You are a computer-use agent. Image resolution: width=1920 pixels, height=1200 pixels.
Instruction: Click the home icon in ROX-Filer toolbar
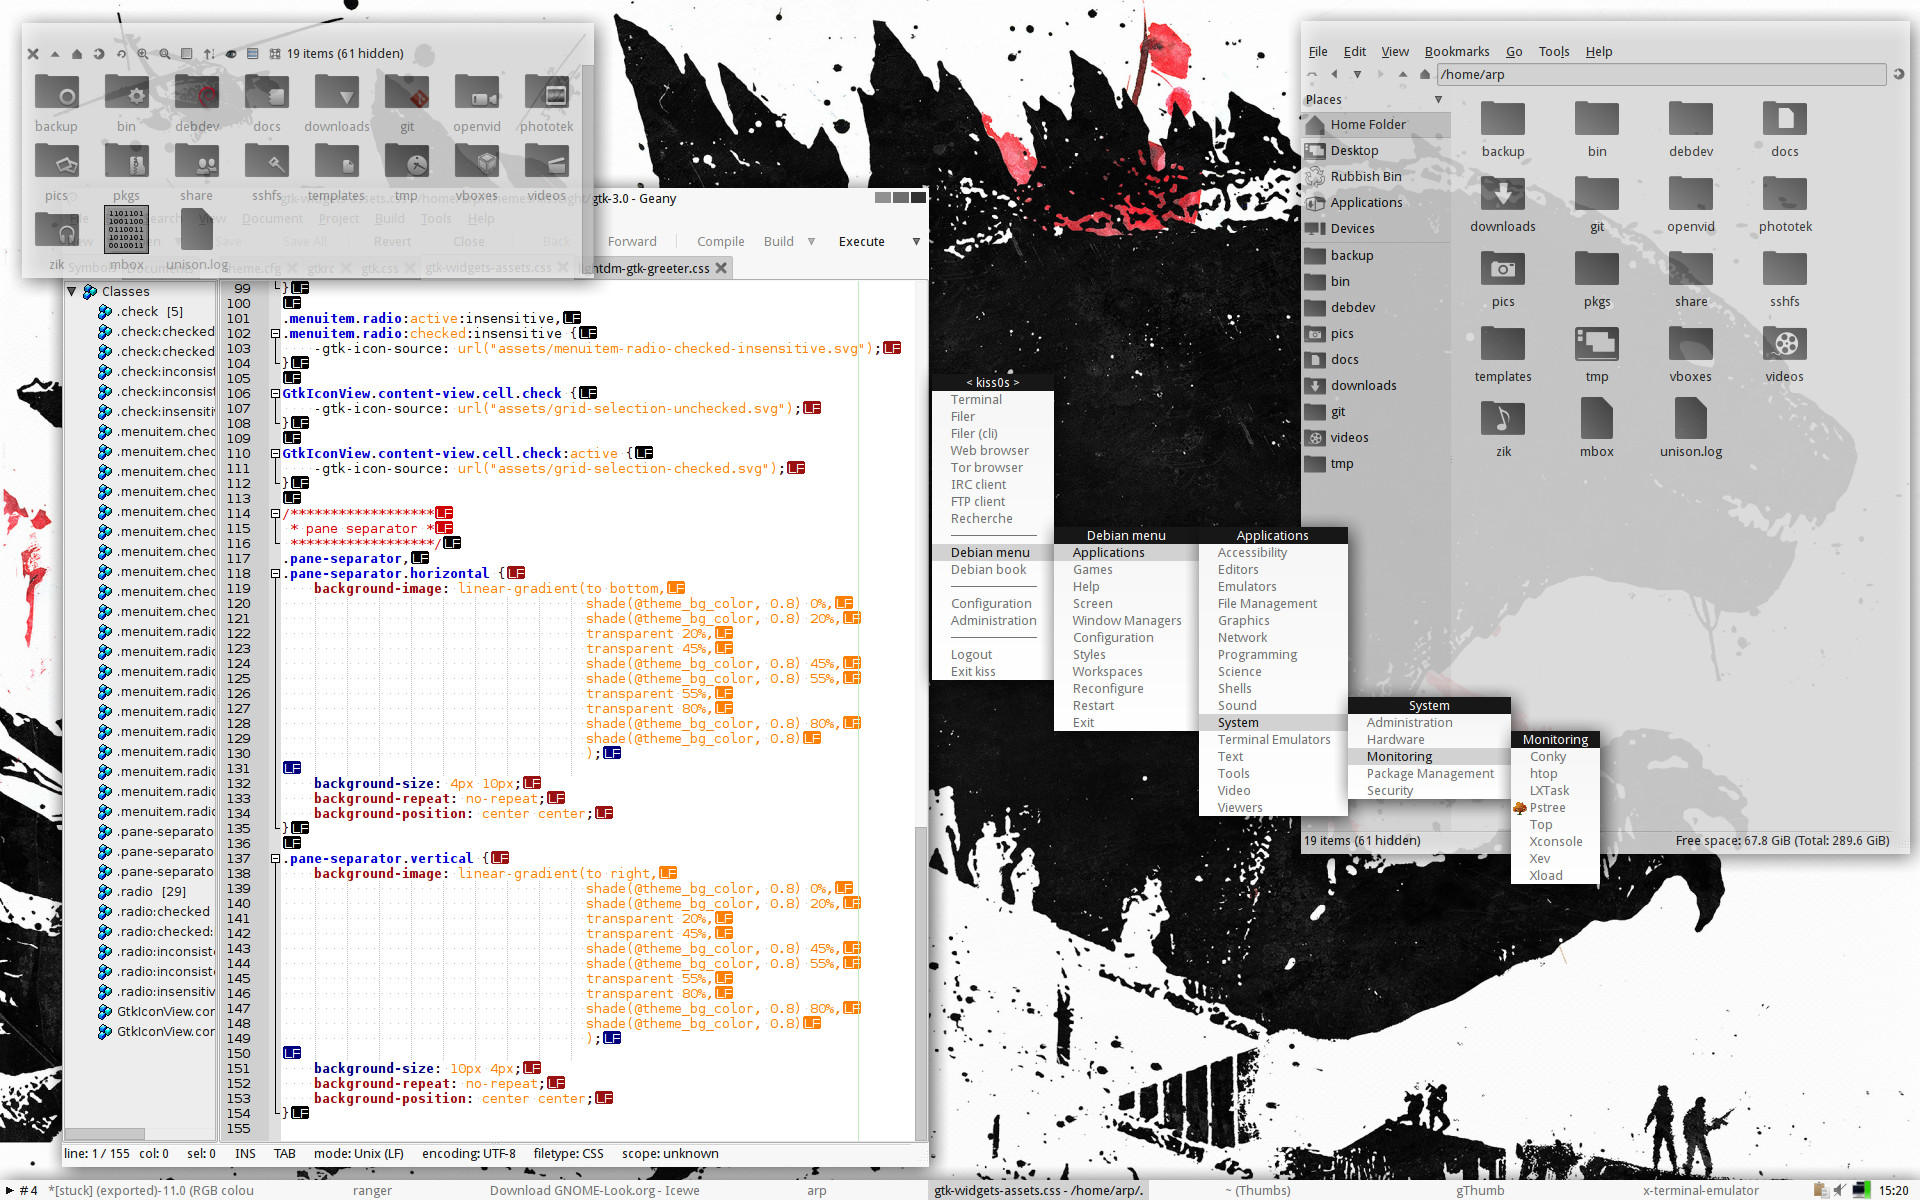[x=77, y=54]
